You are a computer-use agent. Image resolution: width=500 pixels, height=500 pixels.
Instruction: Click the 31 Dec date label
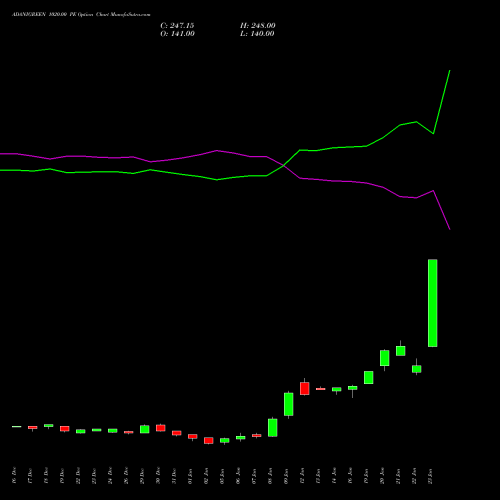(x=174, y=476)
